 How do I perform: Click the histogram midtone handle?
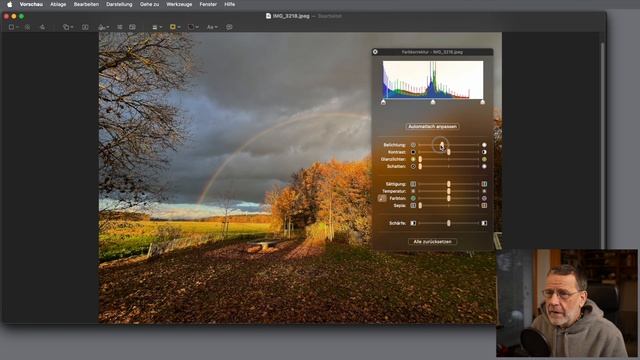tap(433, 102)
